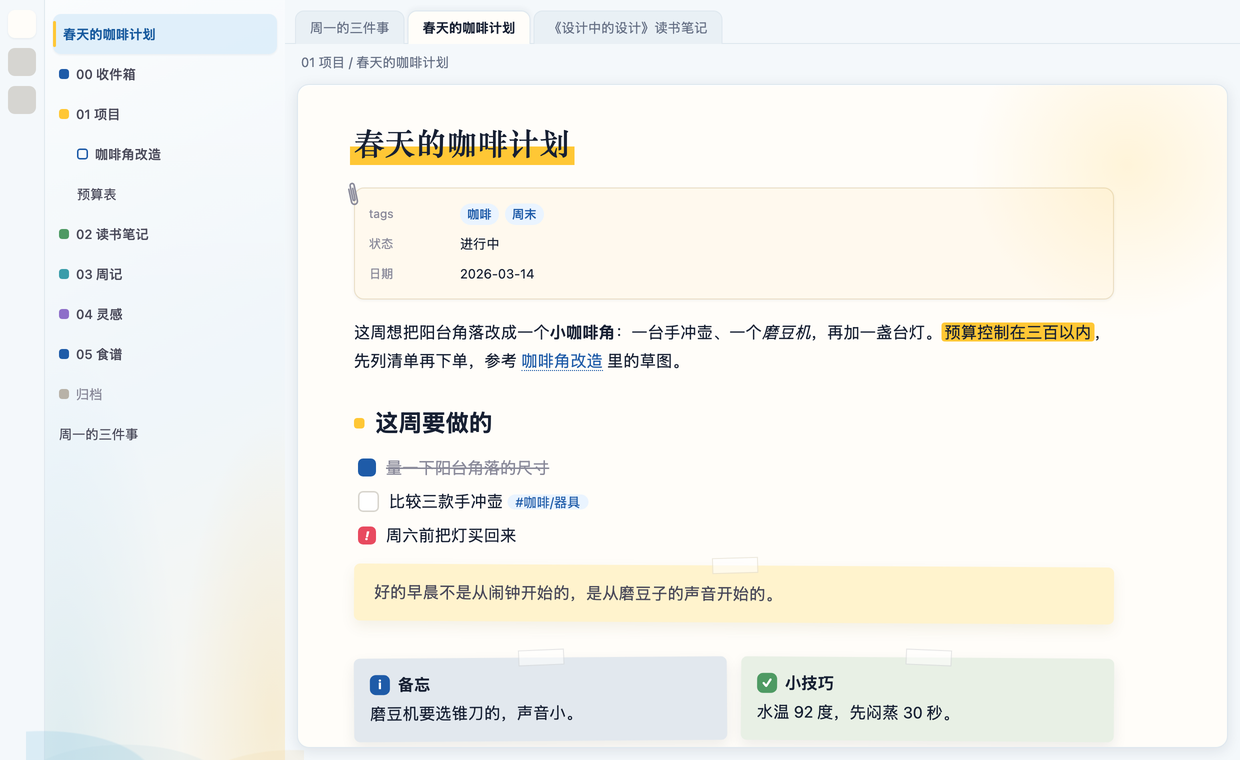Open the 05 食谱 folder in the sidebar

point(166,354)
